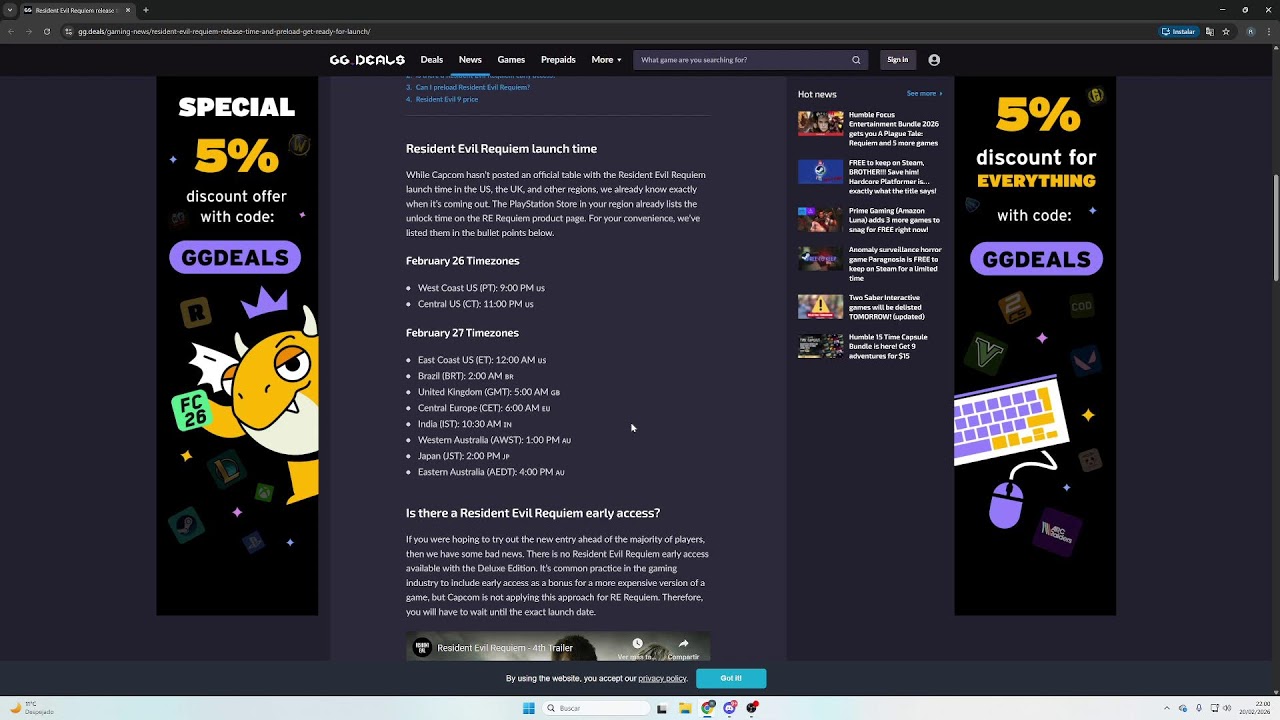Click the search magnifier icon
Screen dimensions: 1280x720
click(x=856, y=60)
